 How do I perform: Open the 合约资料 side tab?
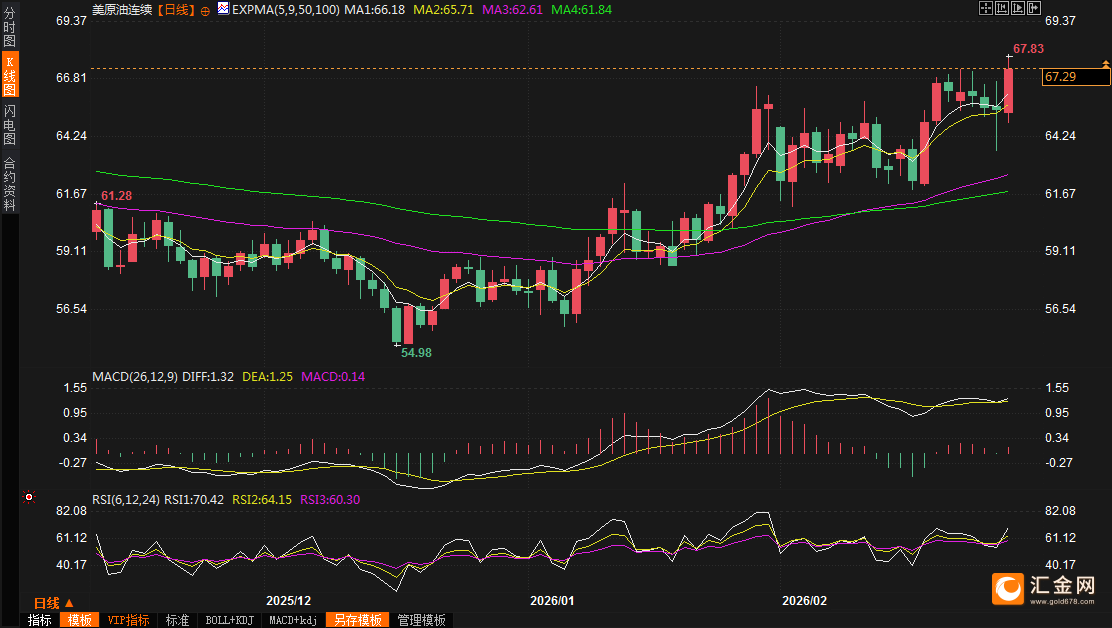pos(10,183)
